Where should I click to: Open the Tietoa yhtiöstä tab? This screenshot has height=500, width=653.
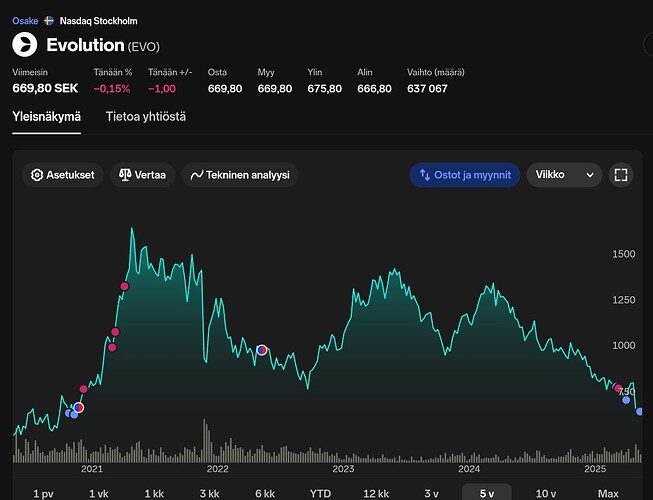146,117
